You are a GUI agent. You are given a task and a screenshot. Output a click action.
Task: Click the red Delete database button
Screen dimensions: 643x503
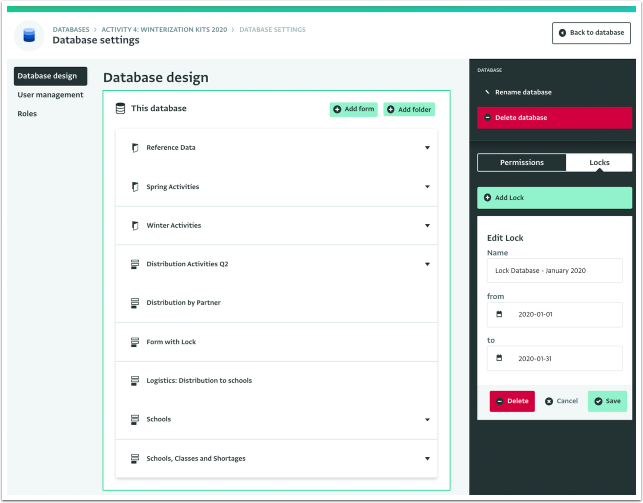(554, 118)
